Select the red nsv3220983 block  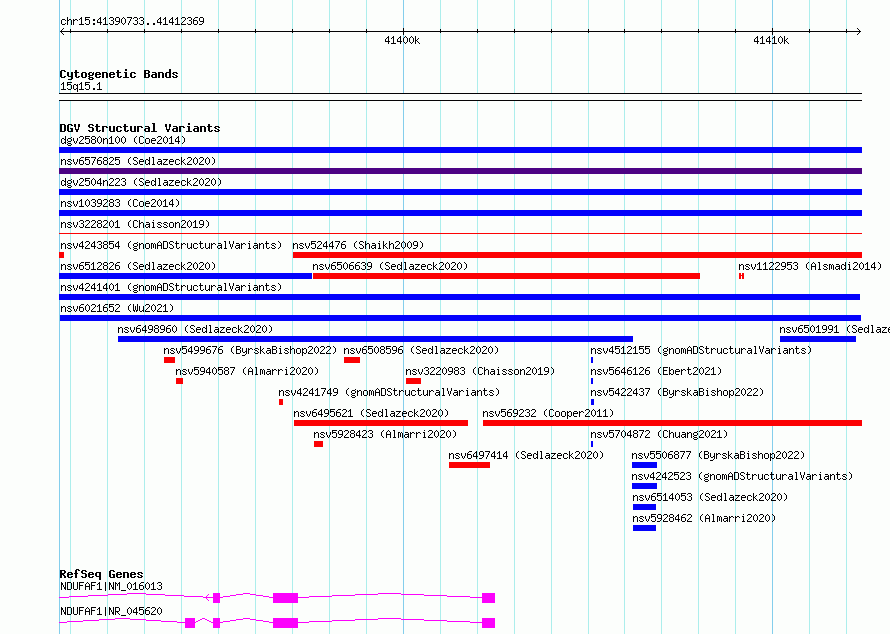(413, 381)
